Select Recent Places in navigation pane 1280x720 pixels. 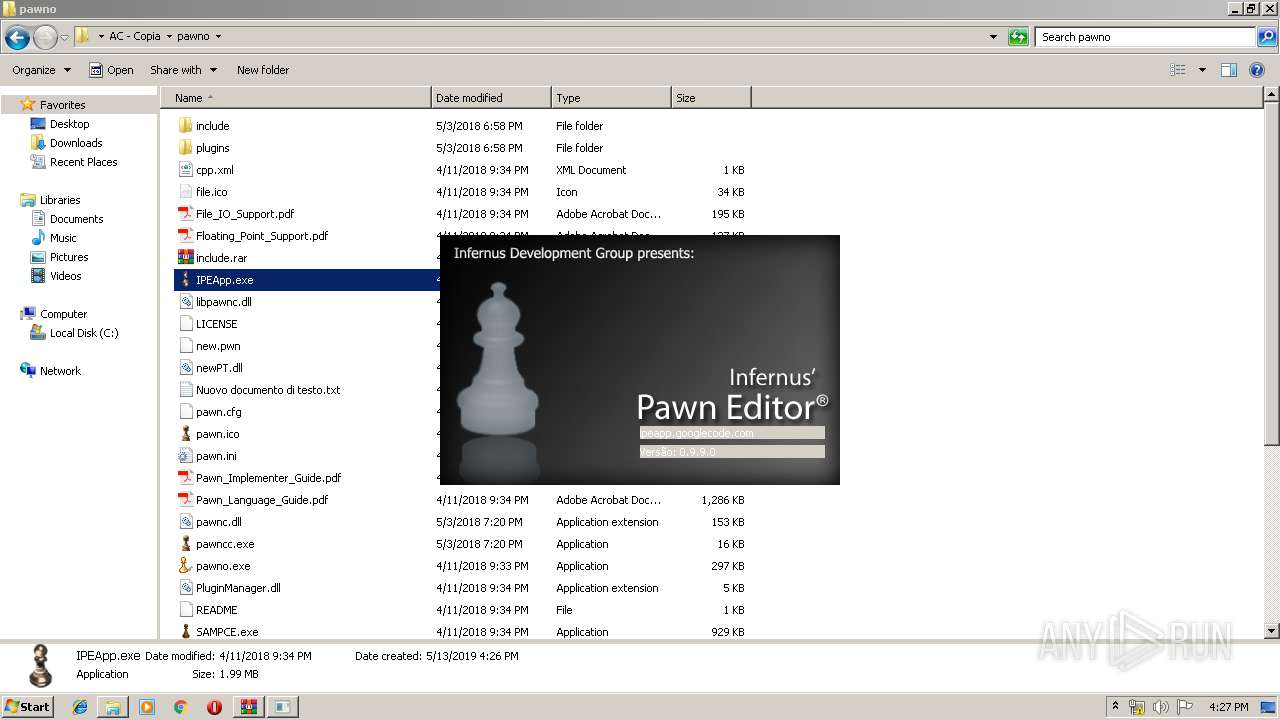83,162
